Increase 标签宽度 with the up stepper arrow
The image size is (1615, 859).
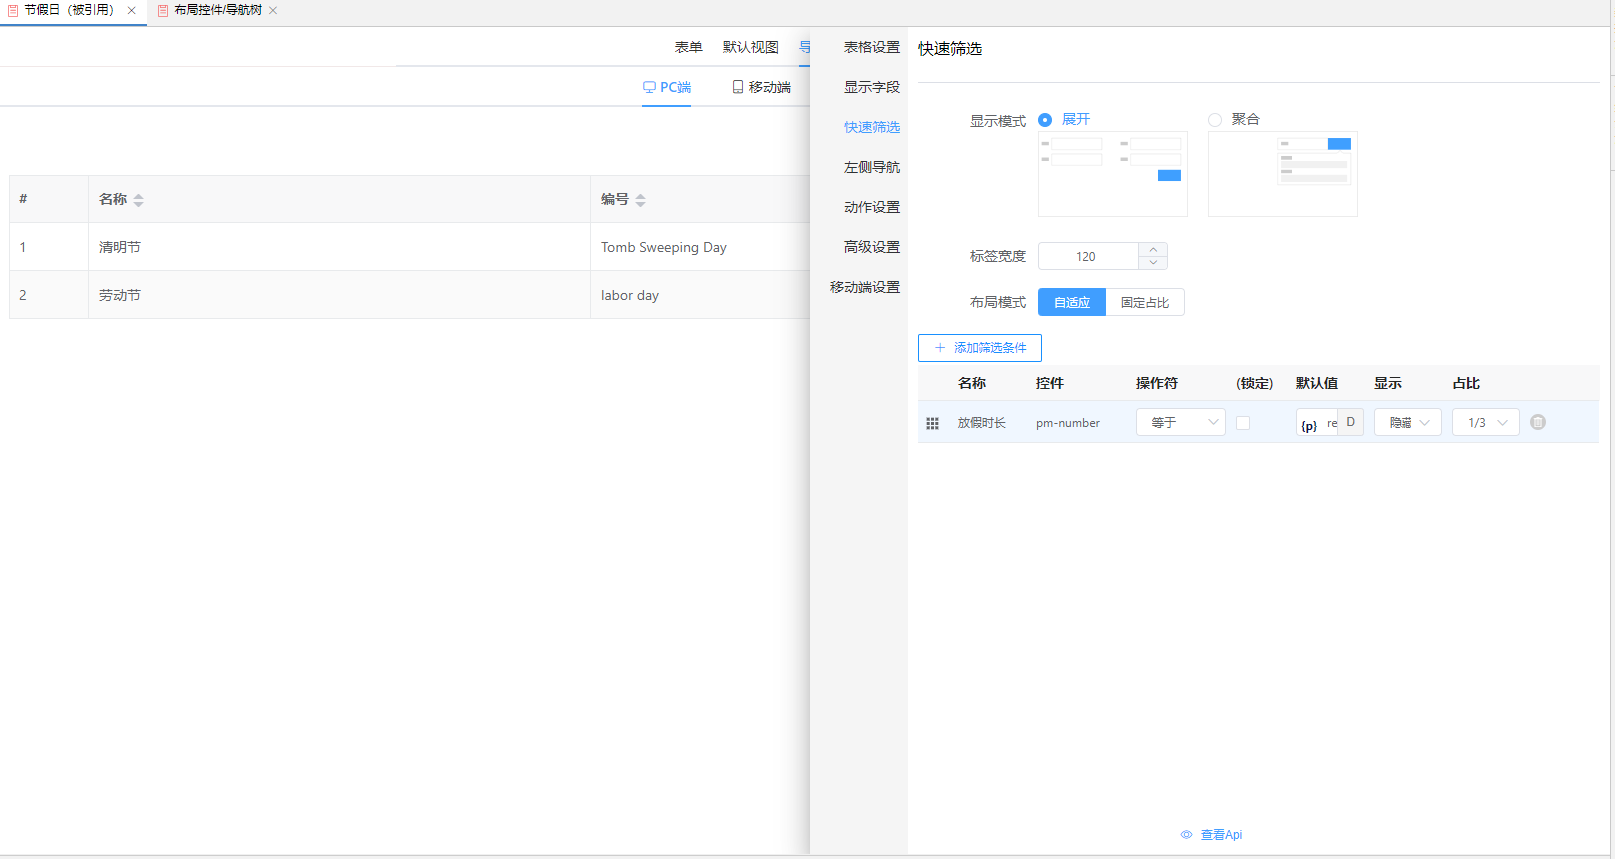[x=1153, y=250]
